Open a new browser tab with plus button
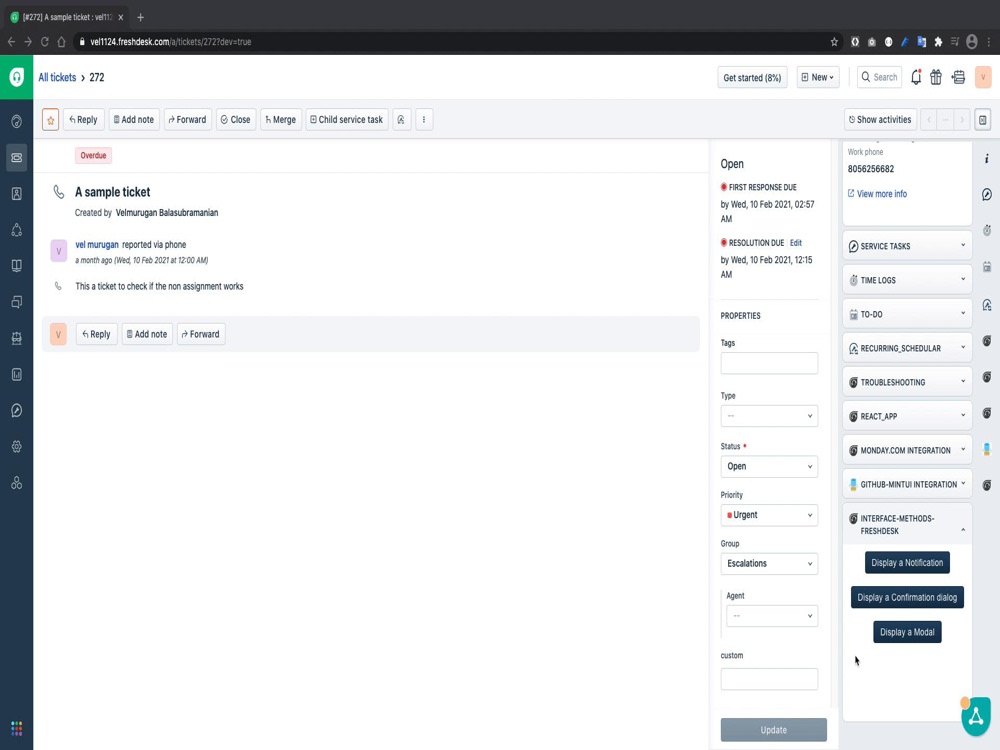This screenshot has height=750, width=1000. [x=140, y=17]
